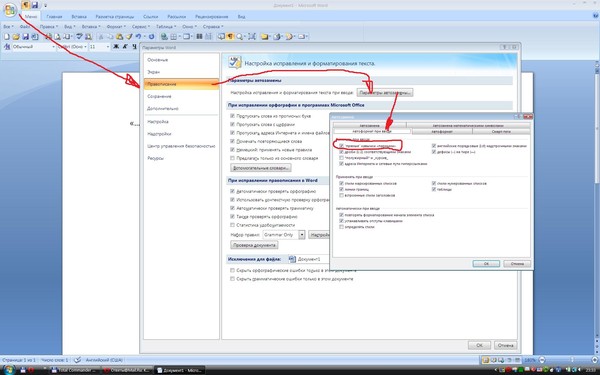Click zoom out minus button in status bar
600x375 pixels.
541,360
